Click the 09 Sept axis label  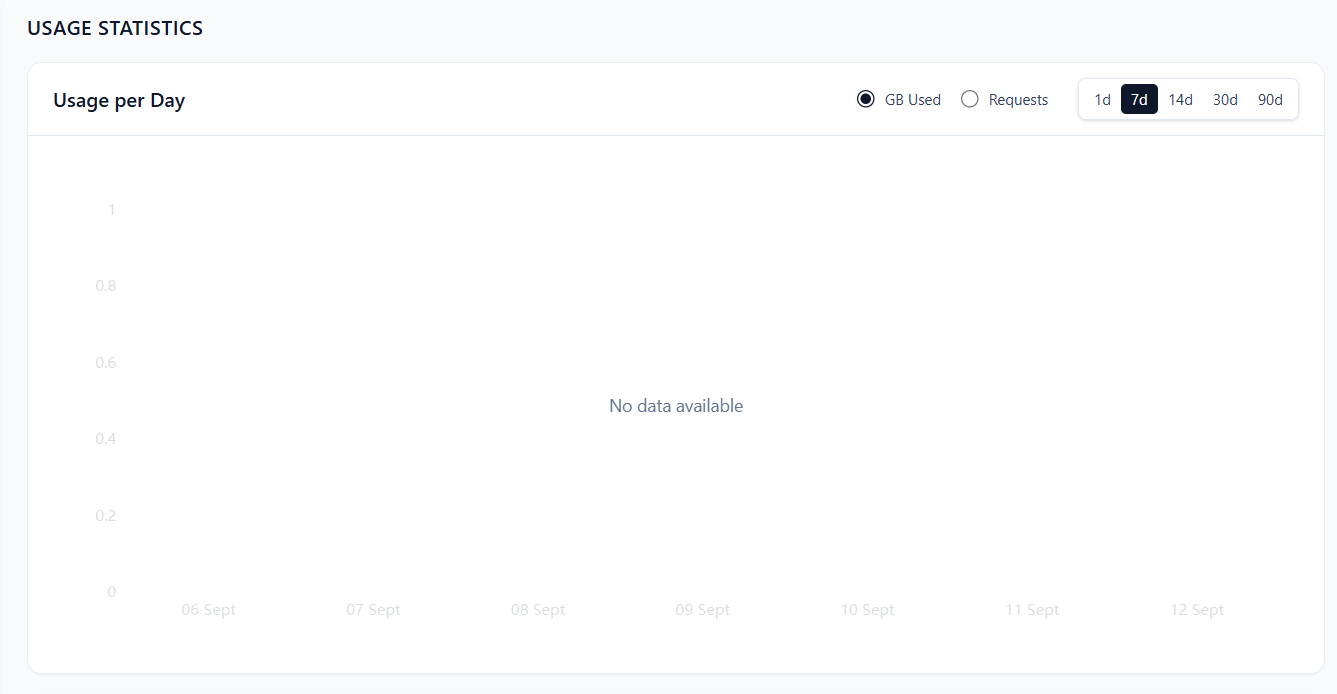tap(703, 609)
